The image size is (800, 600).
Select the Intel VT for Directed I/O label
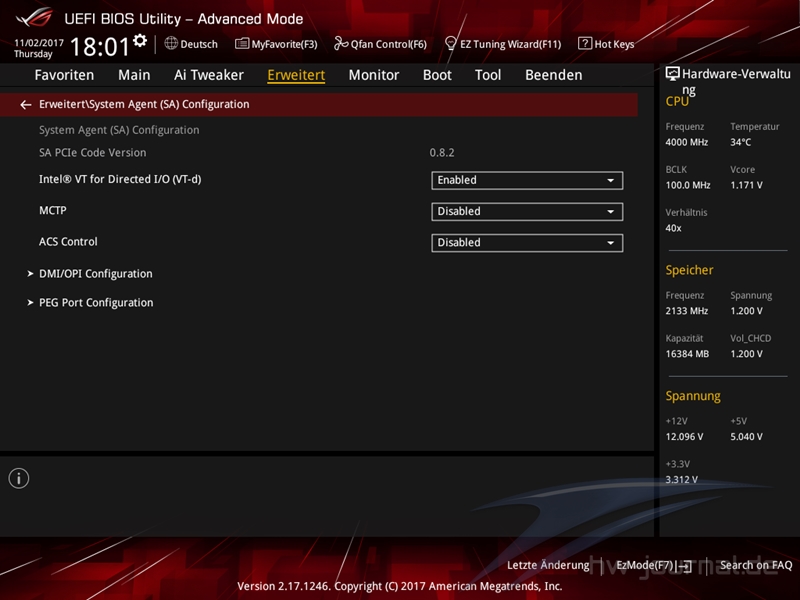(x=120, y=180)
